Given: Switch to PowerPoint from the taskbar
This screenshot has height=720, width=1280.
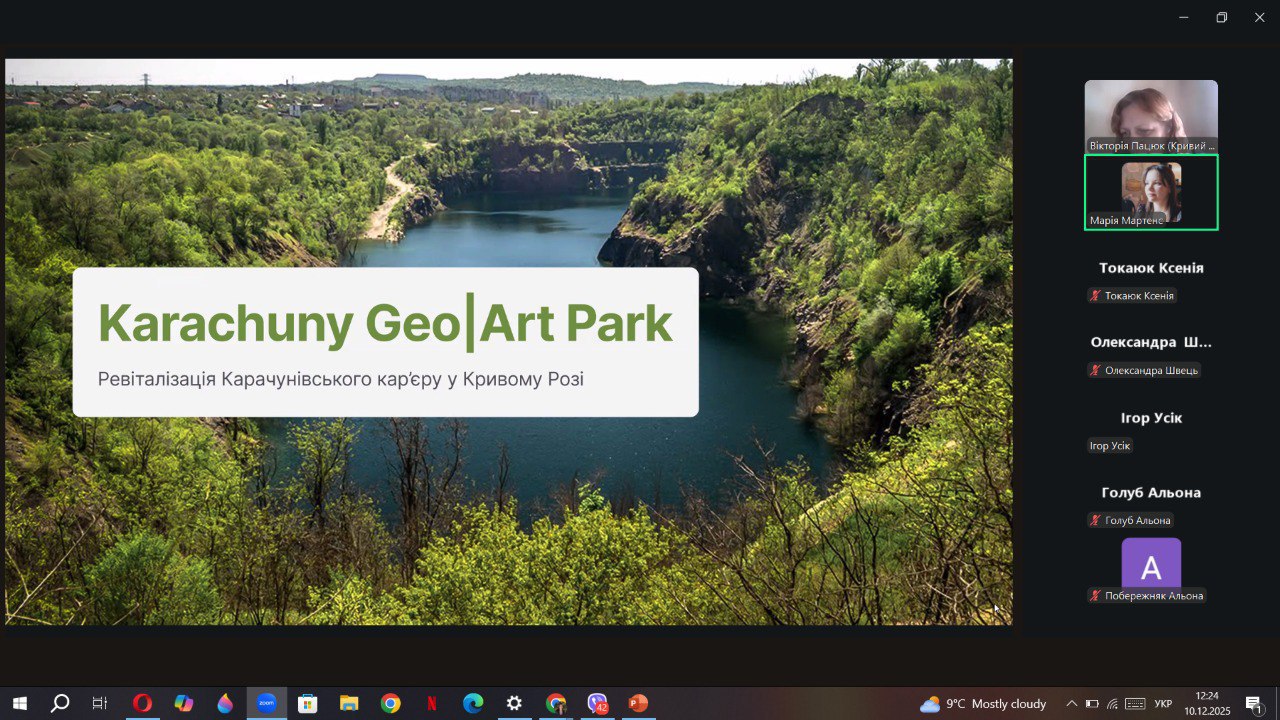Looking at the screenshot, I should click(x=638, y=703).
